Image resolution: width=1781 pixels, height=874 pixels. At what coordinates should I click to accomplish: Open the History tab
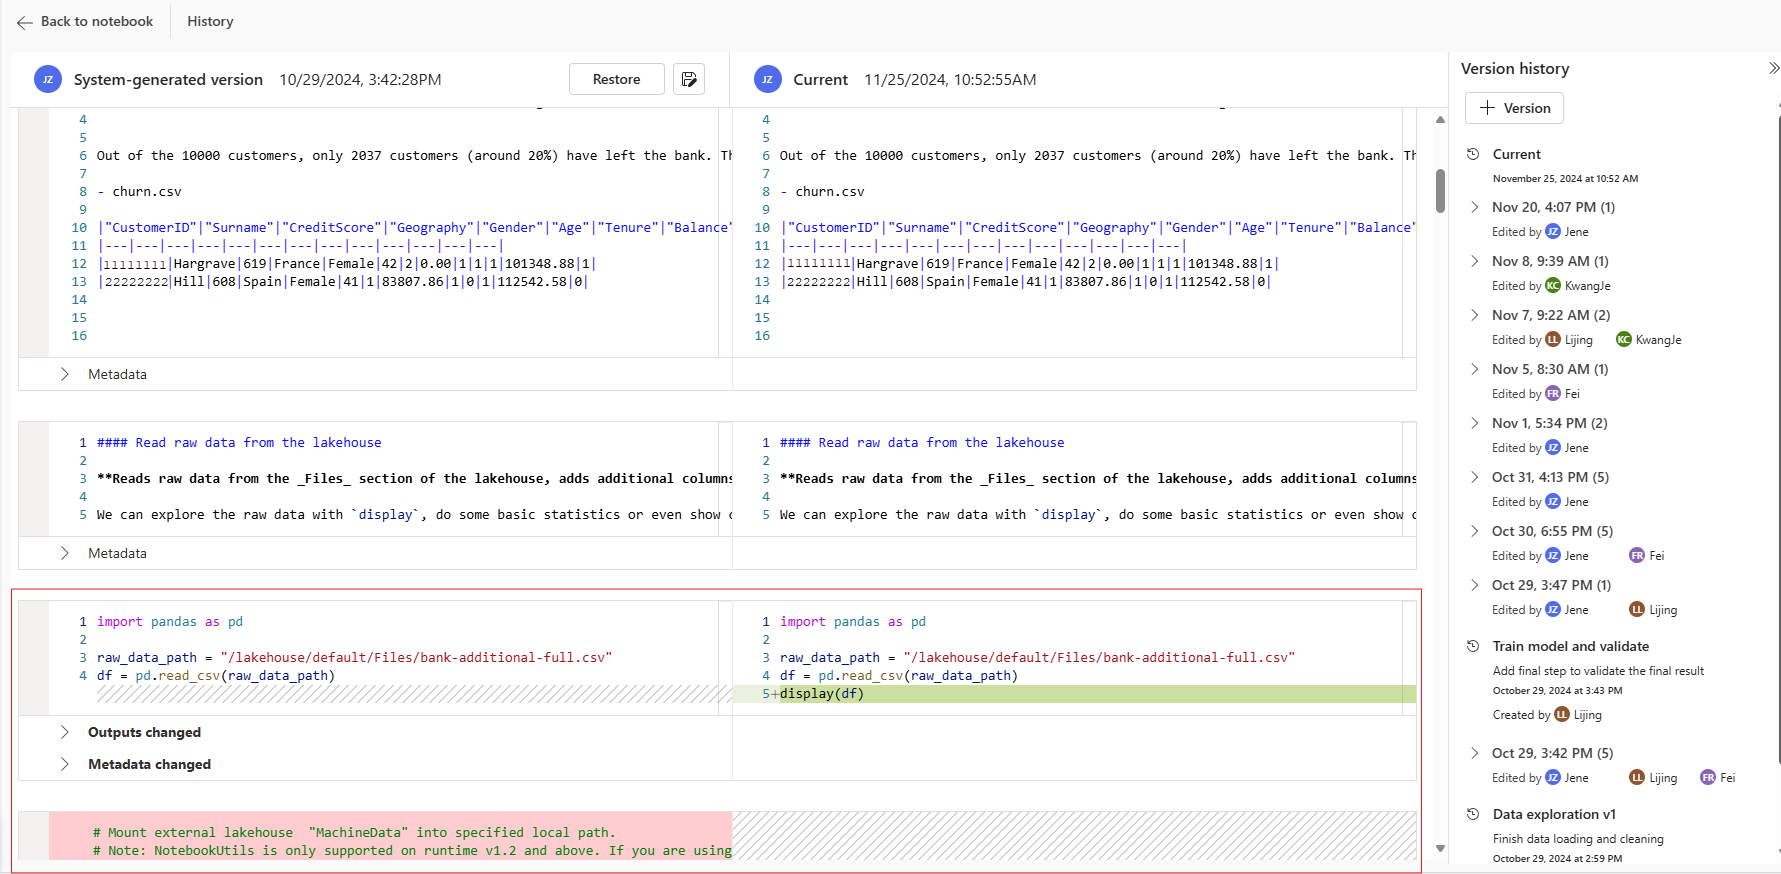[x=210, y=22]
